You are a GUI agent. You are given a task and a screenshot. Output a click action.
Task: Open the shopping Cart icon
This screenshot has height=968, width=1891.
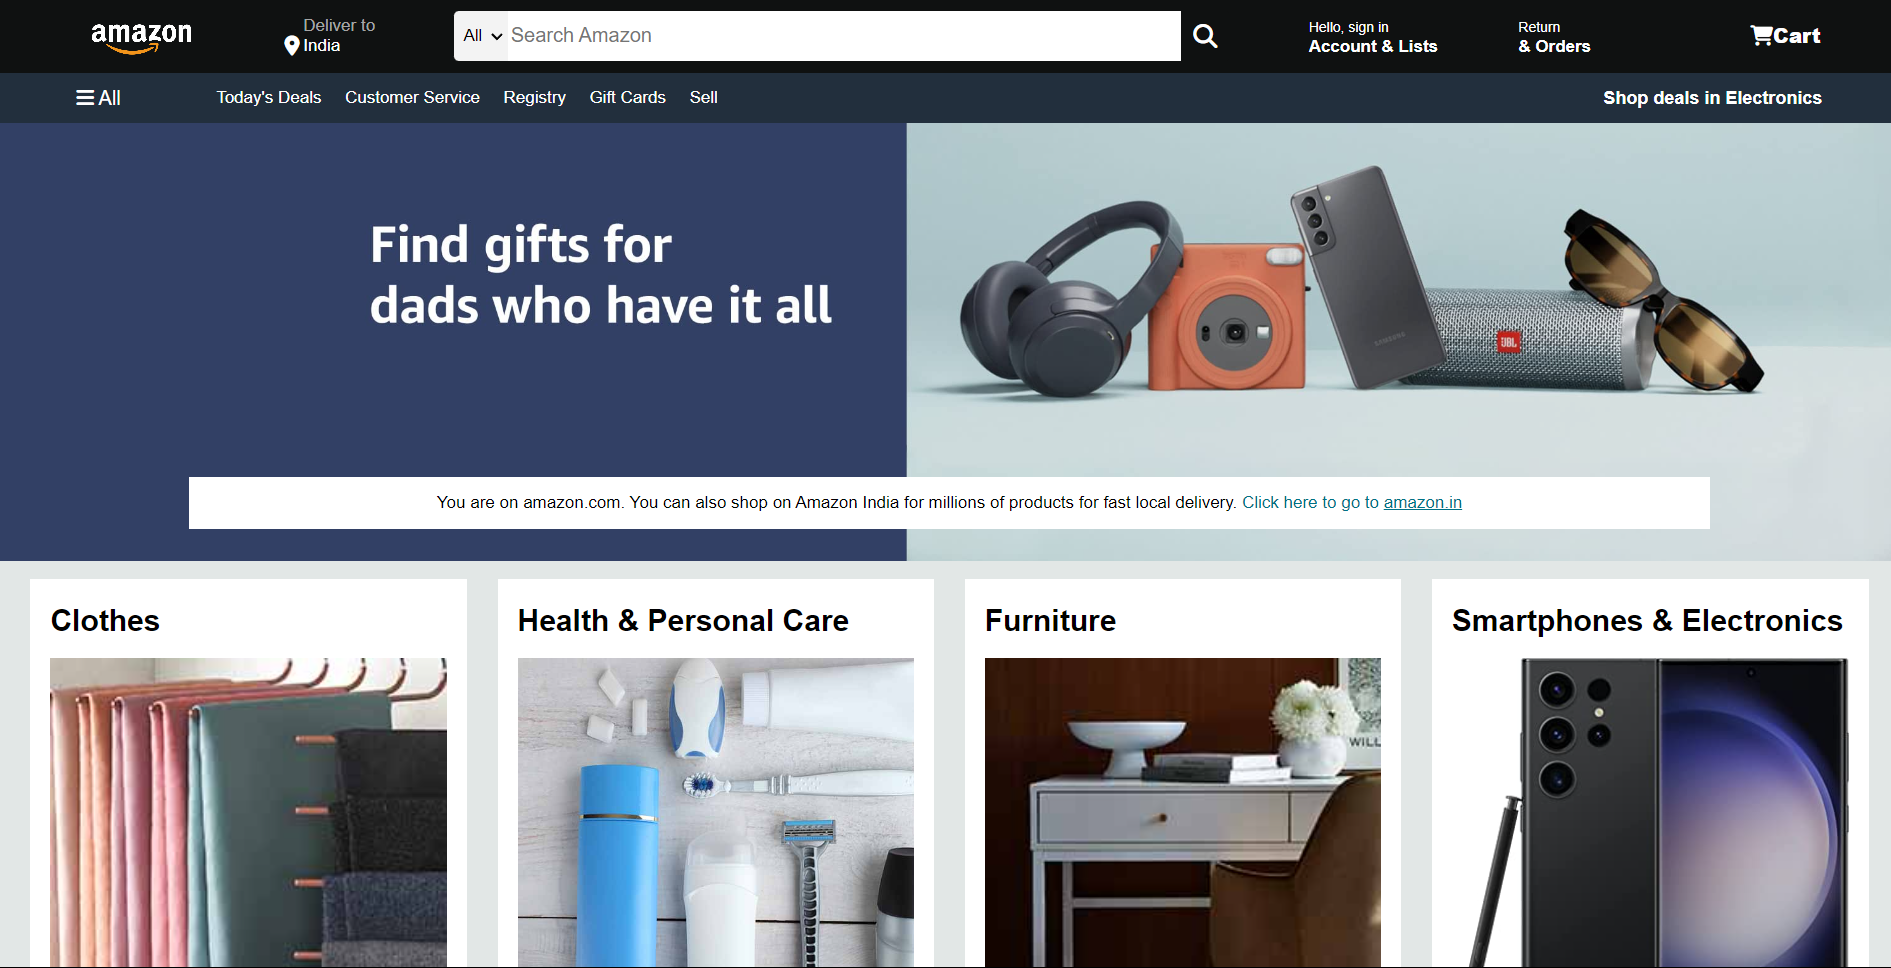pyautogui.click(x=1785, y=36)
